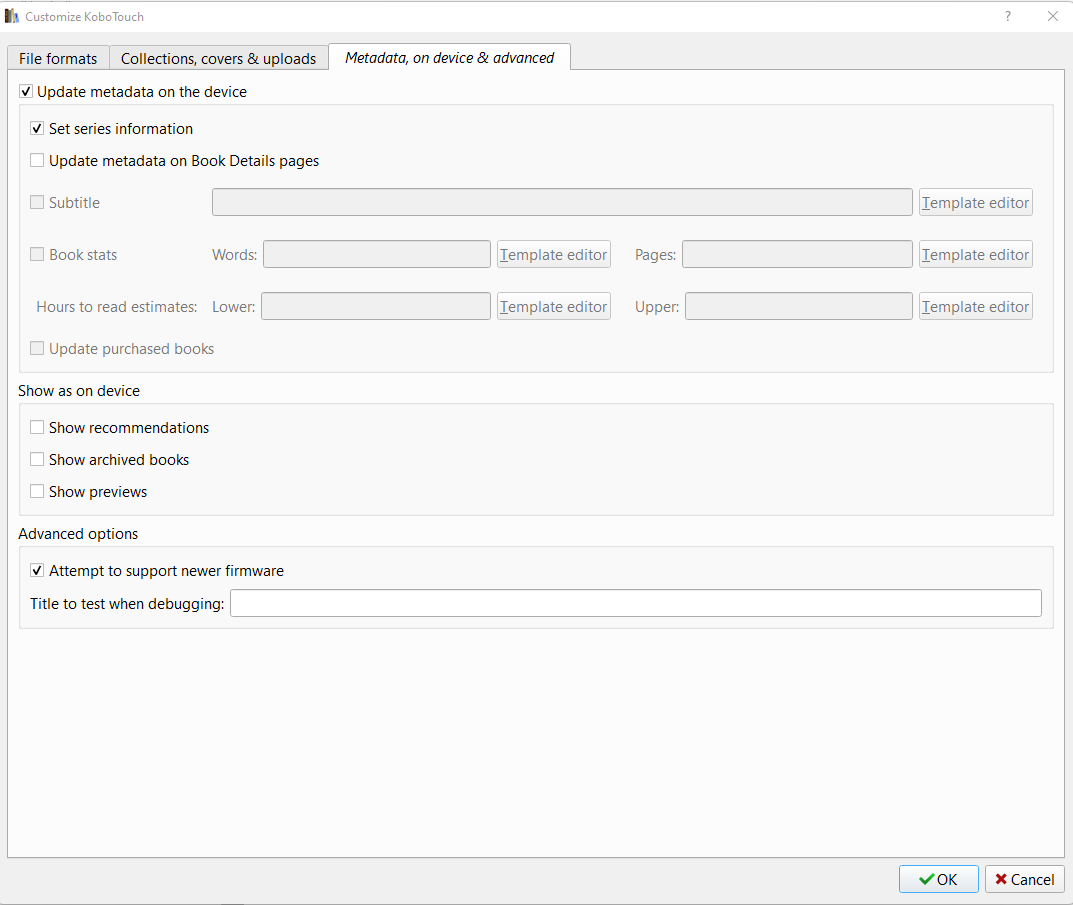
Task: Click the Words template field
Action: point(376,254)
